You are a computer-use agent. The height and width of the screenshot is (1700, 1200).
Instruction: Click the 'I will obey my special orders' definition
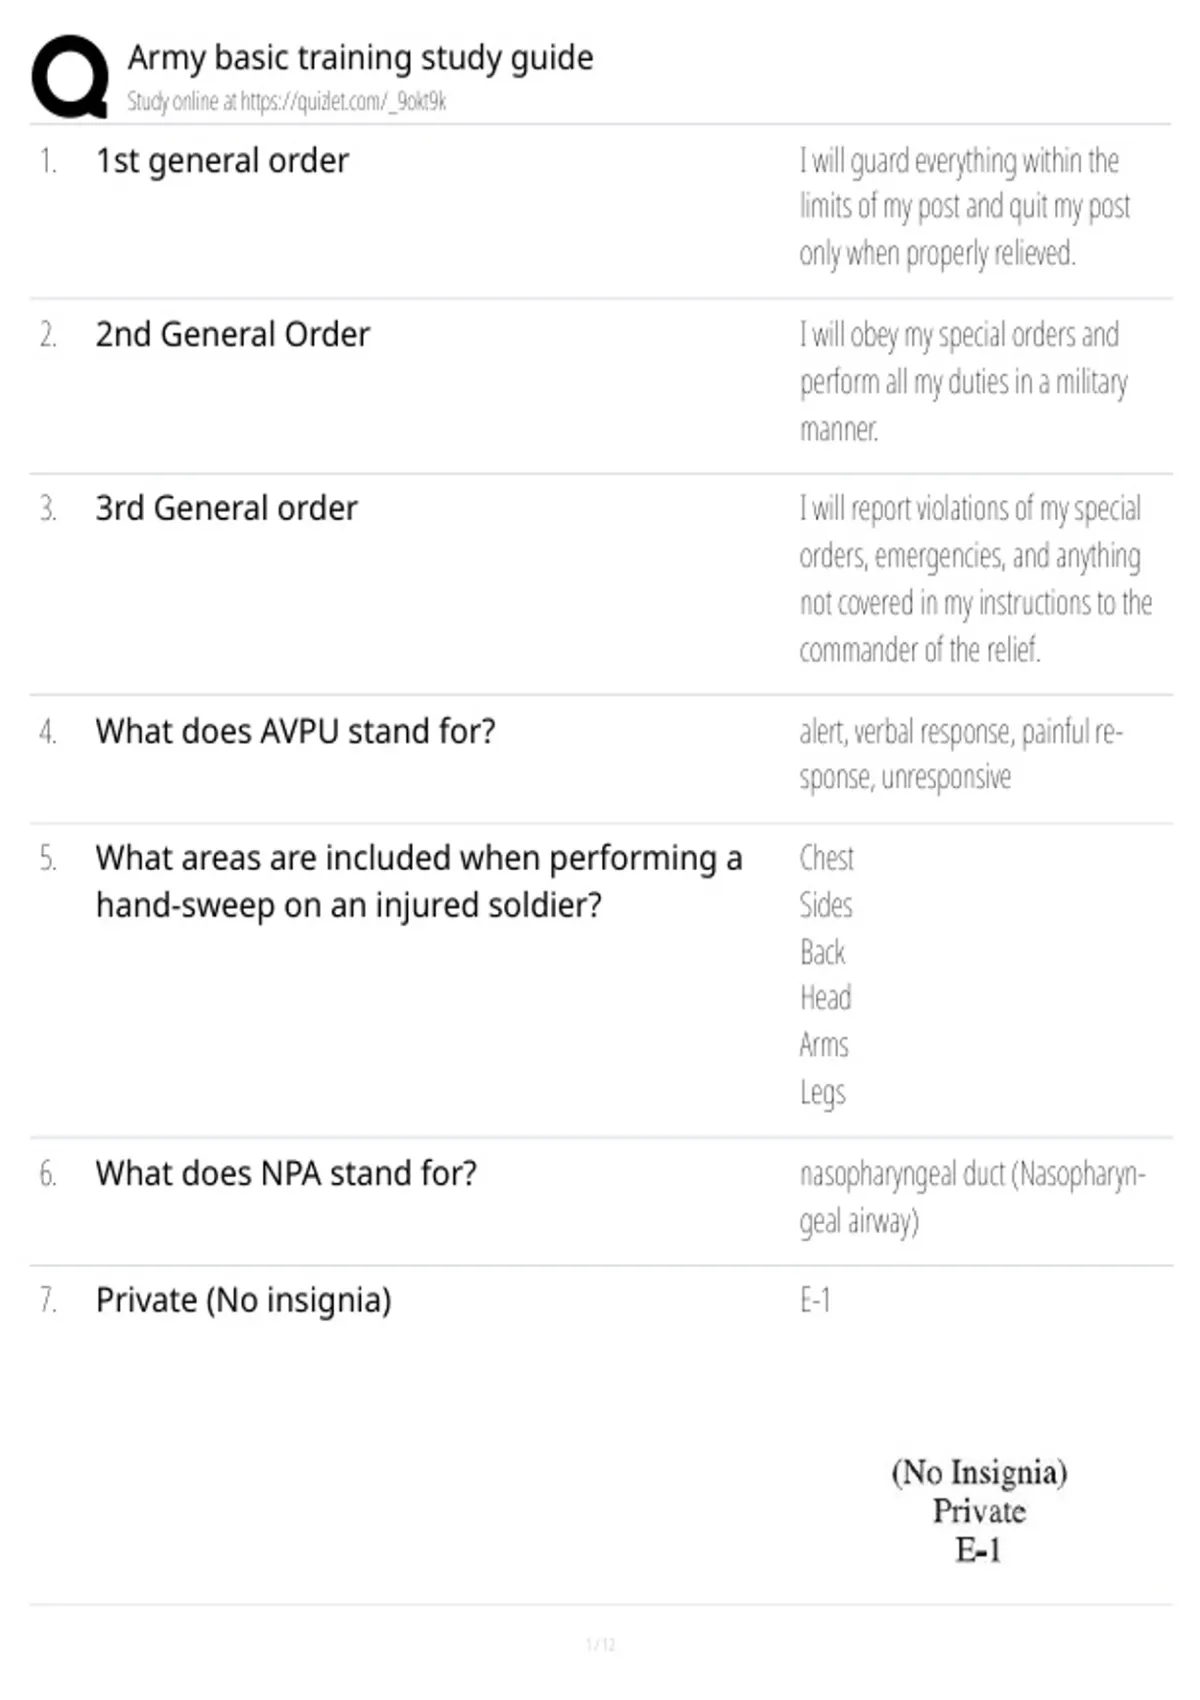click(964, 381)
